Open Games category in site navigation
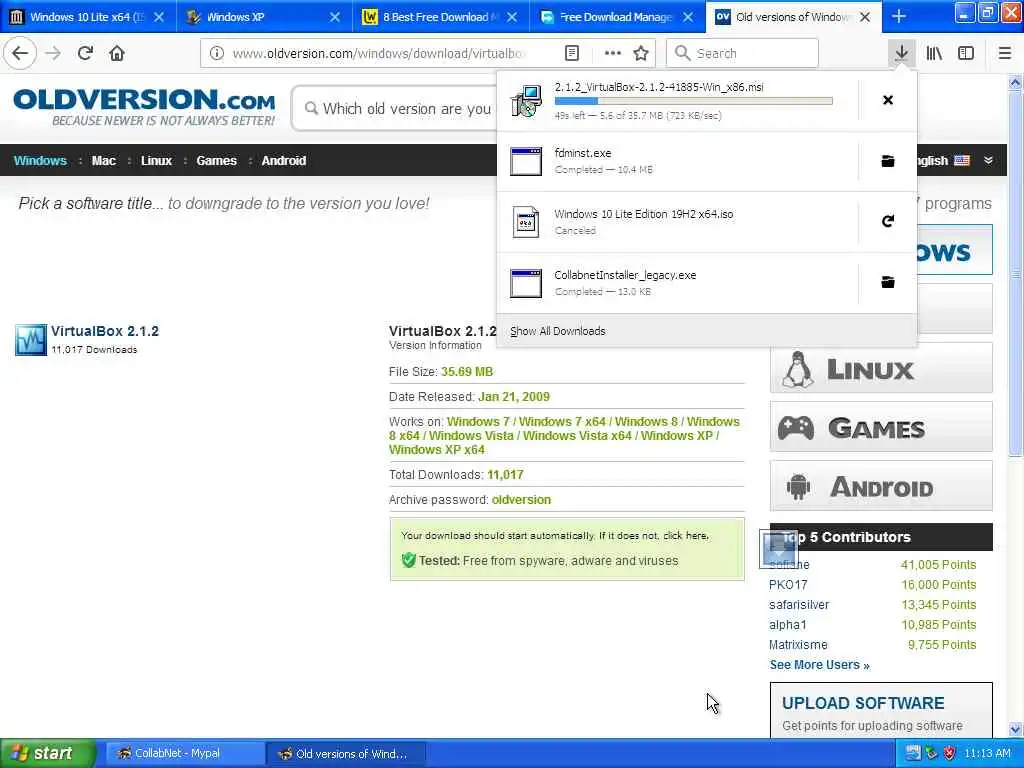Image resolution: width=1024 pixels, height=768 pixels. [x=216, y=161]
